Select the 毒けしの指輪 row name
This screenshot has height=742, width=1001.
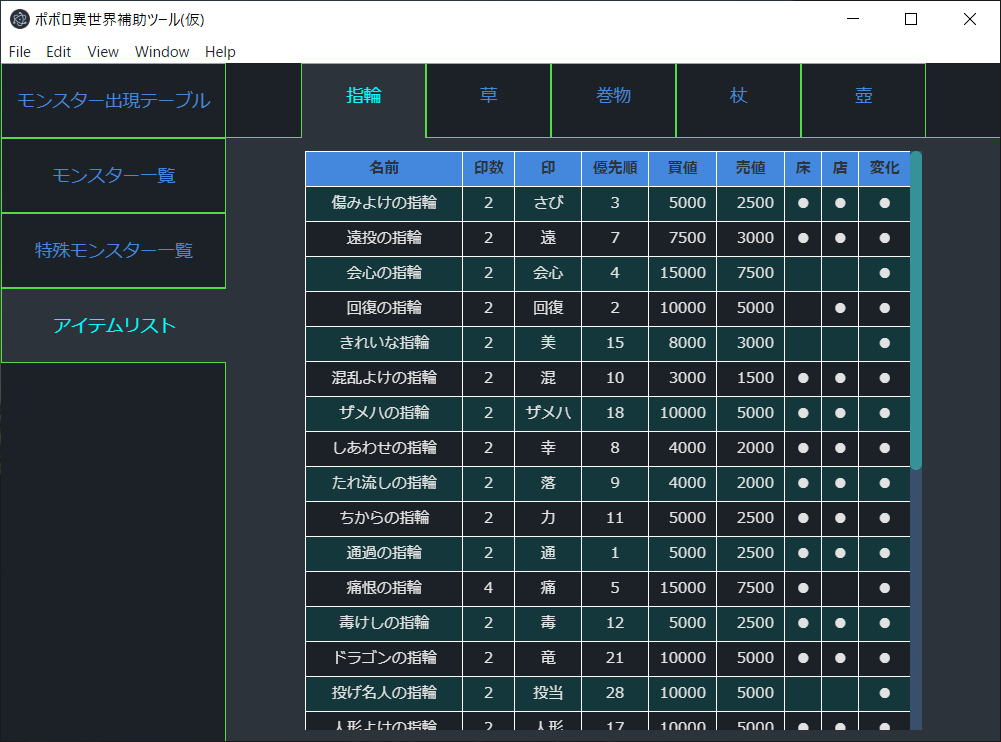pyautogui.click(x=384, y=623)
